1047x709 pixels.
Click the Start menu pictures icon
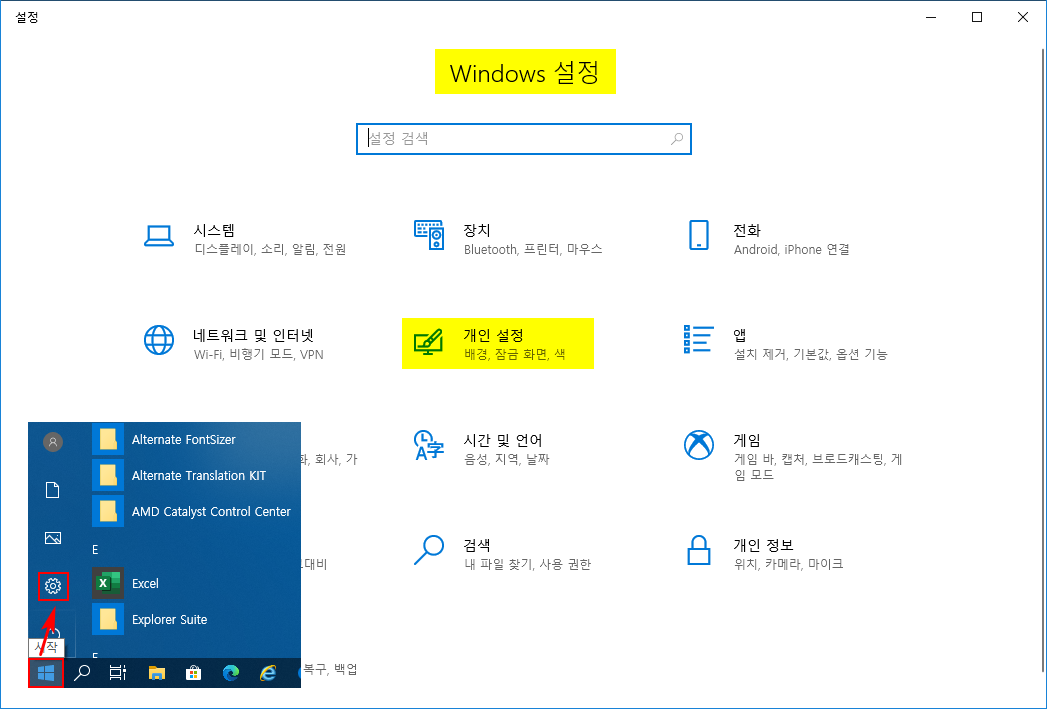click(53, 538)
